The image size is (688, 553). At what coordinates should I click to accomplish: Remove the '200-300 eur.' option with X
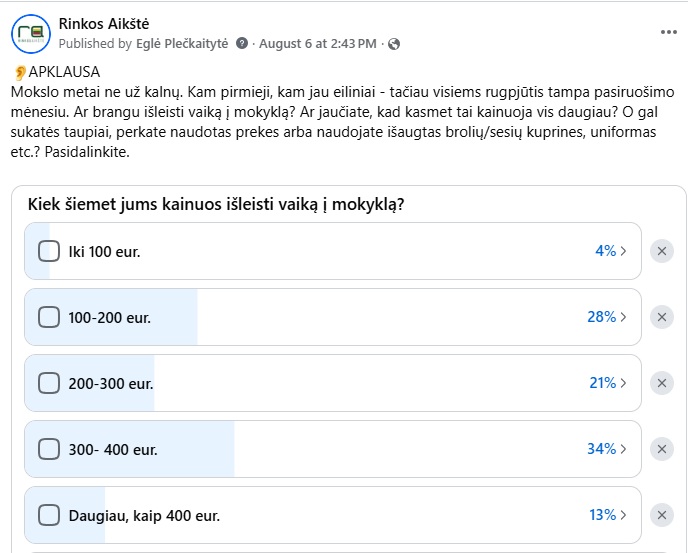coord(662,383)
